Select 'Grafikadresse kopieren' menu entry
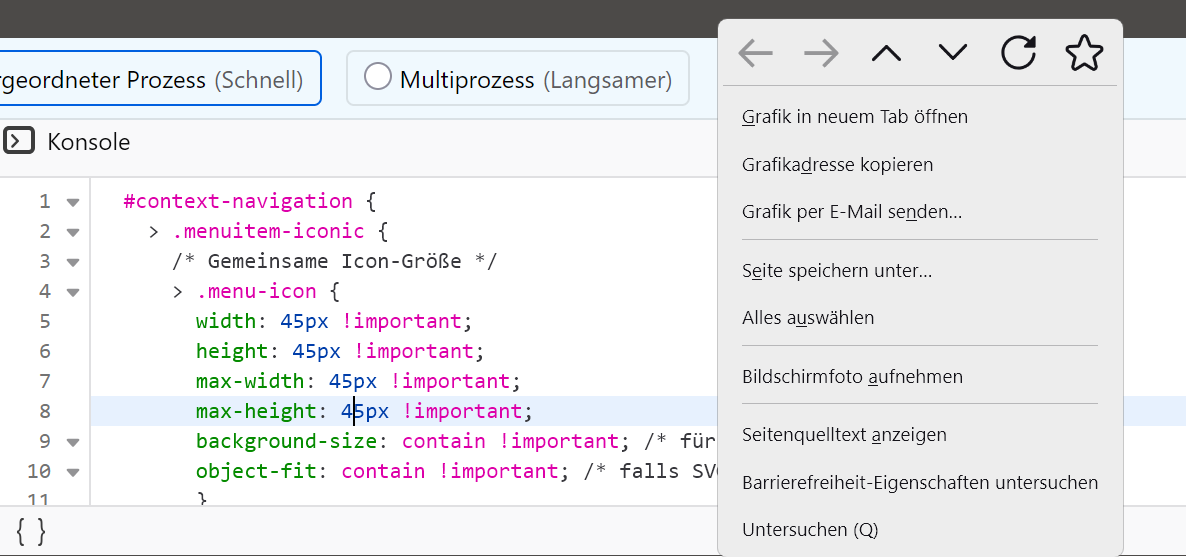 pos(837,164)
